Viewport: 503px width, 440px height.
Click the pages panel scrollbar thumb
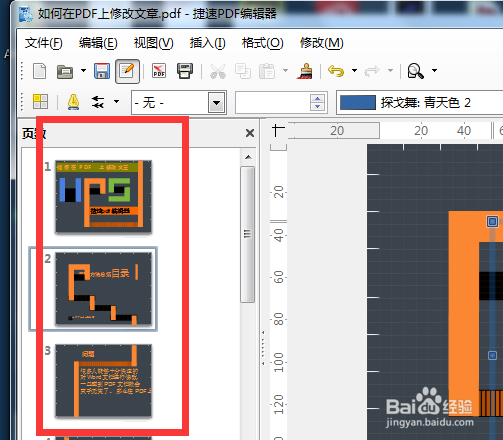(247, 234)
